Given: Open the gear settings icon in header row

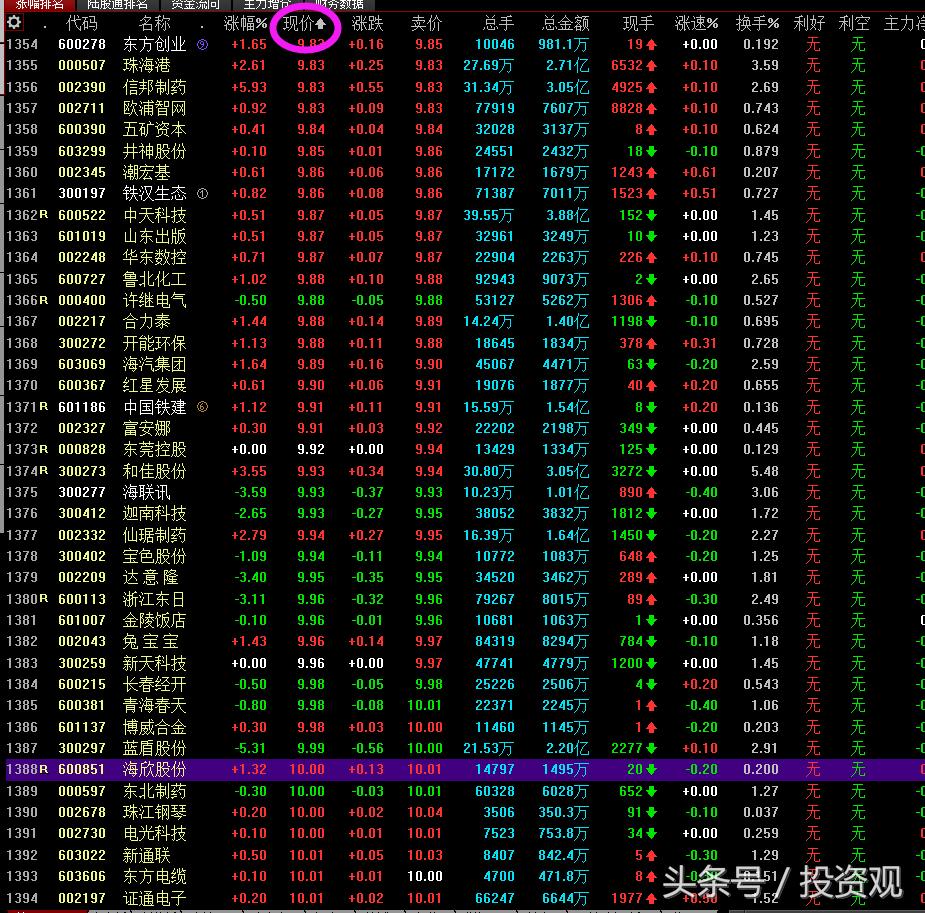Looking at the screenshot, I should tap(14, 23).
